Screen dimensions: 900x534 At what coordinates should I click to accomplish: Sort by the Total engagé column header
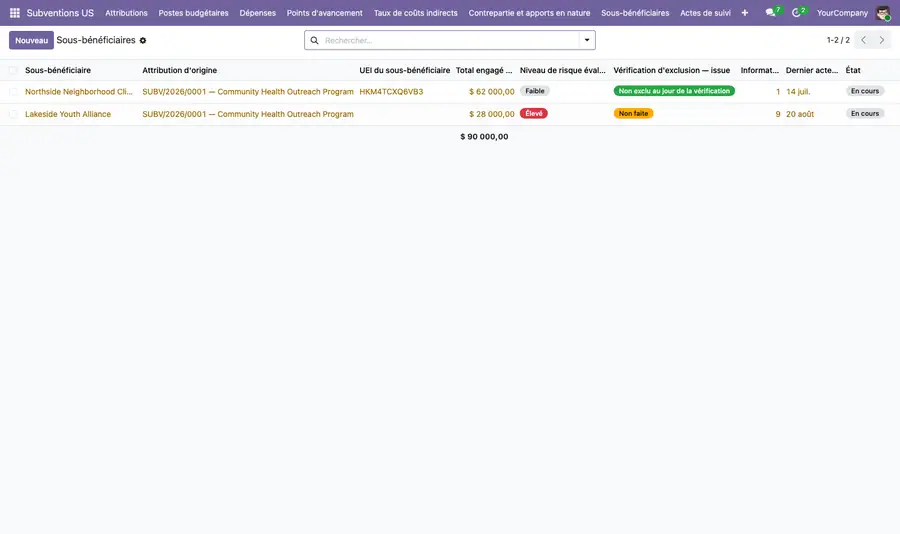484,70
